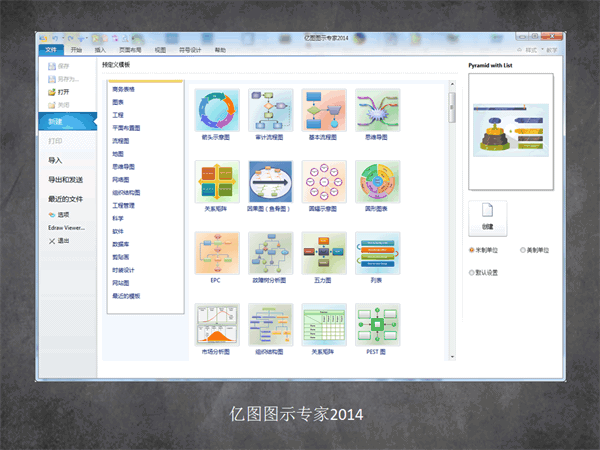Click the template scrollbar down arrow

pyautogui.click(x=452, y=357)
